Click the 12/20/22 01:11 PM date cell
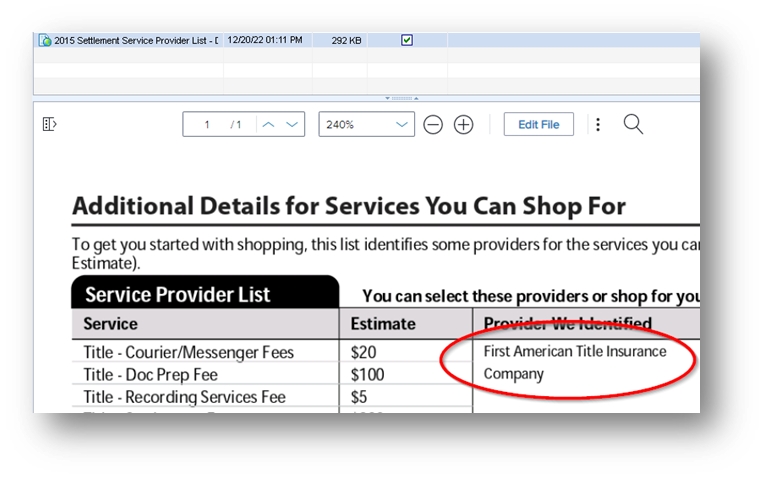This screenshot has width=765, height=478. 265,41
